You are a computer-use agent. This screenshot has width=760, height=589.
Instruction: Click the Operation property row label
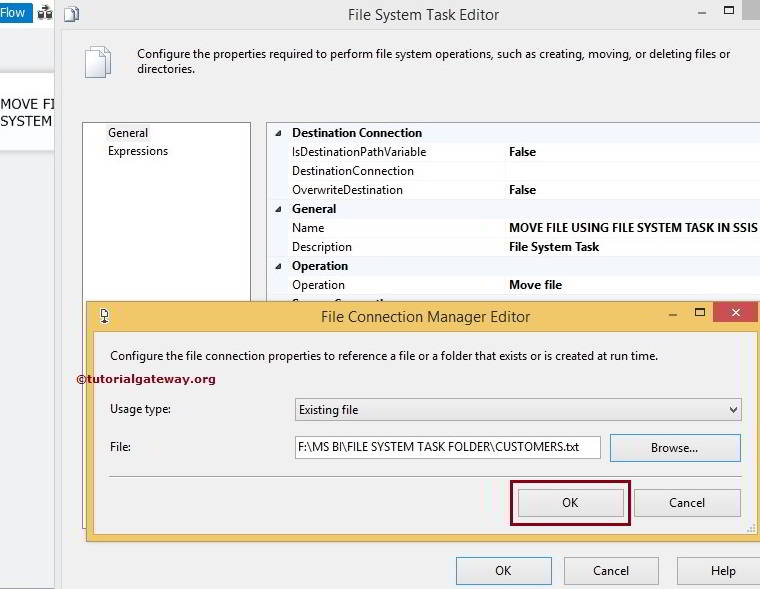(x=318, y=285)
